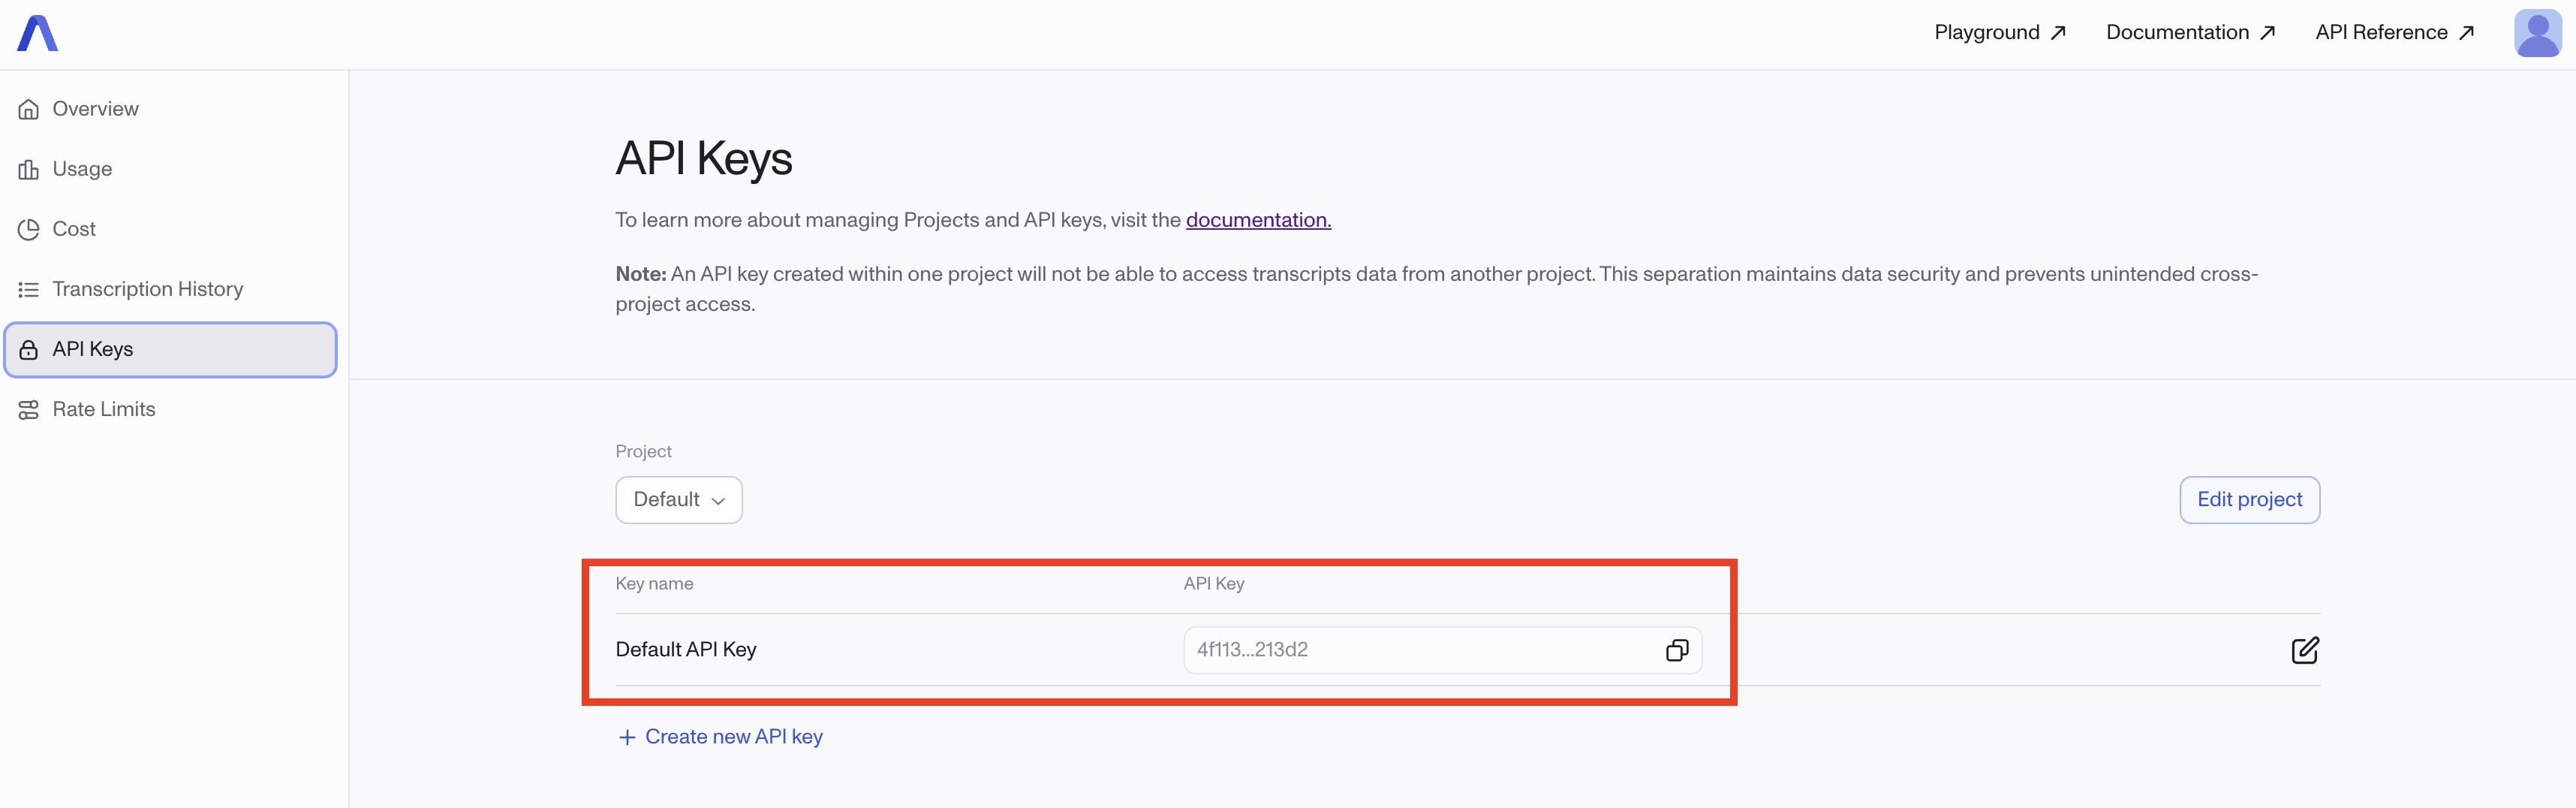The image size is (2576, 808).
Task: Click the Rate Limits sliders icon
Action: [x=28, y=410]
